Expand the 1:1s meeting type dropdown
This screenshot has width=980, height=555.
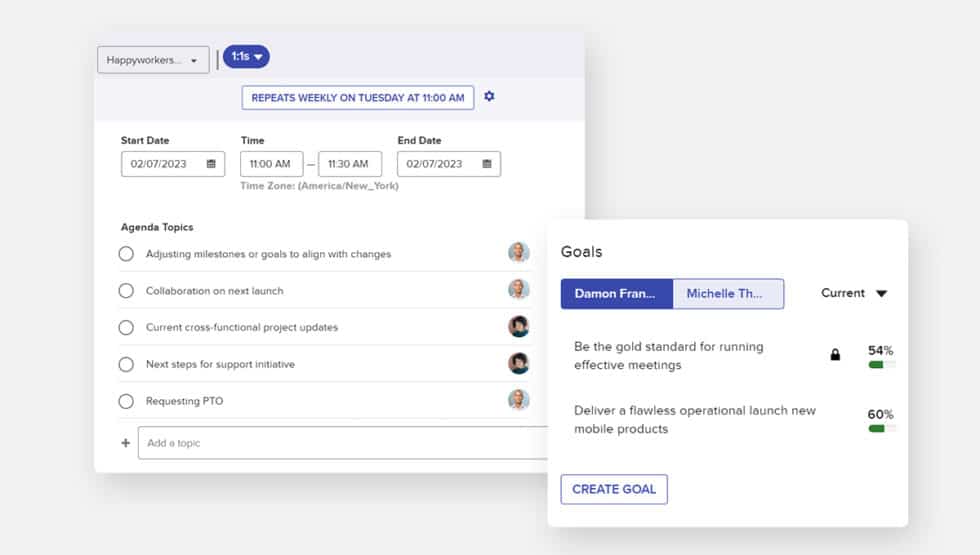pos(246,57)
